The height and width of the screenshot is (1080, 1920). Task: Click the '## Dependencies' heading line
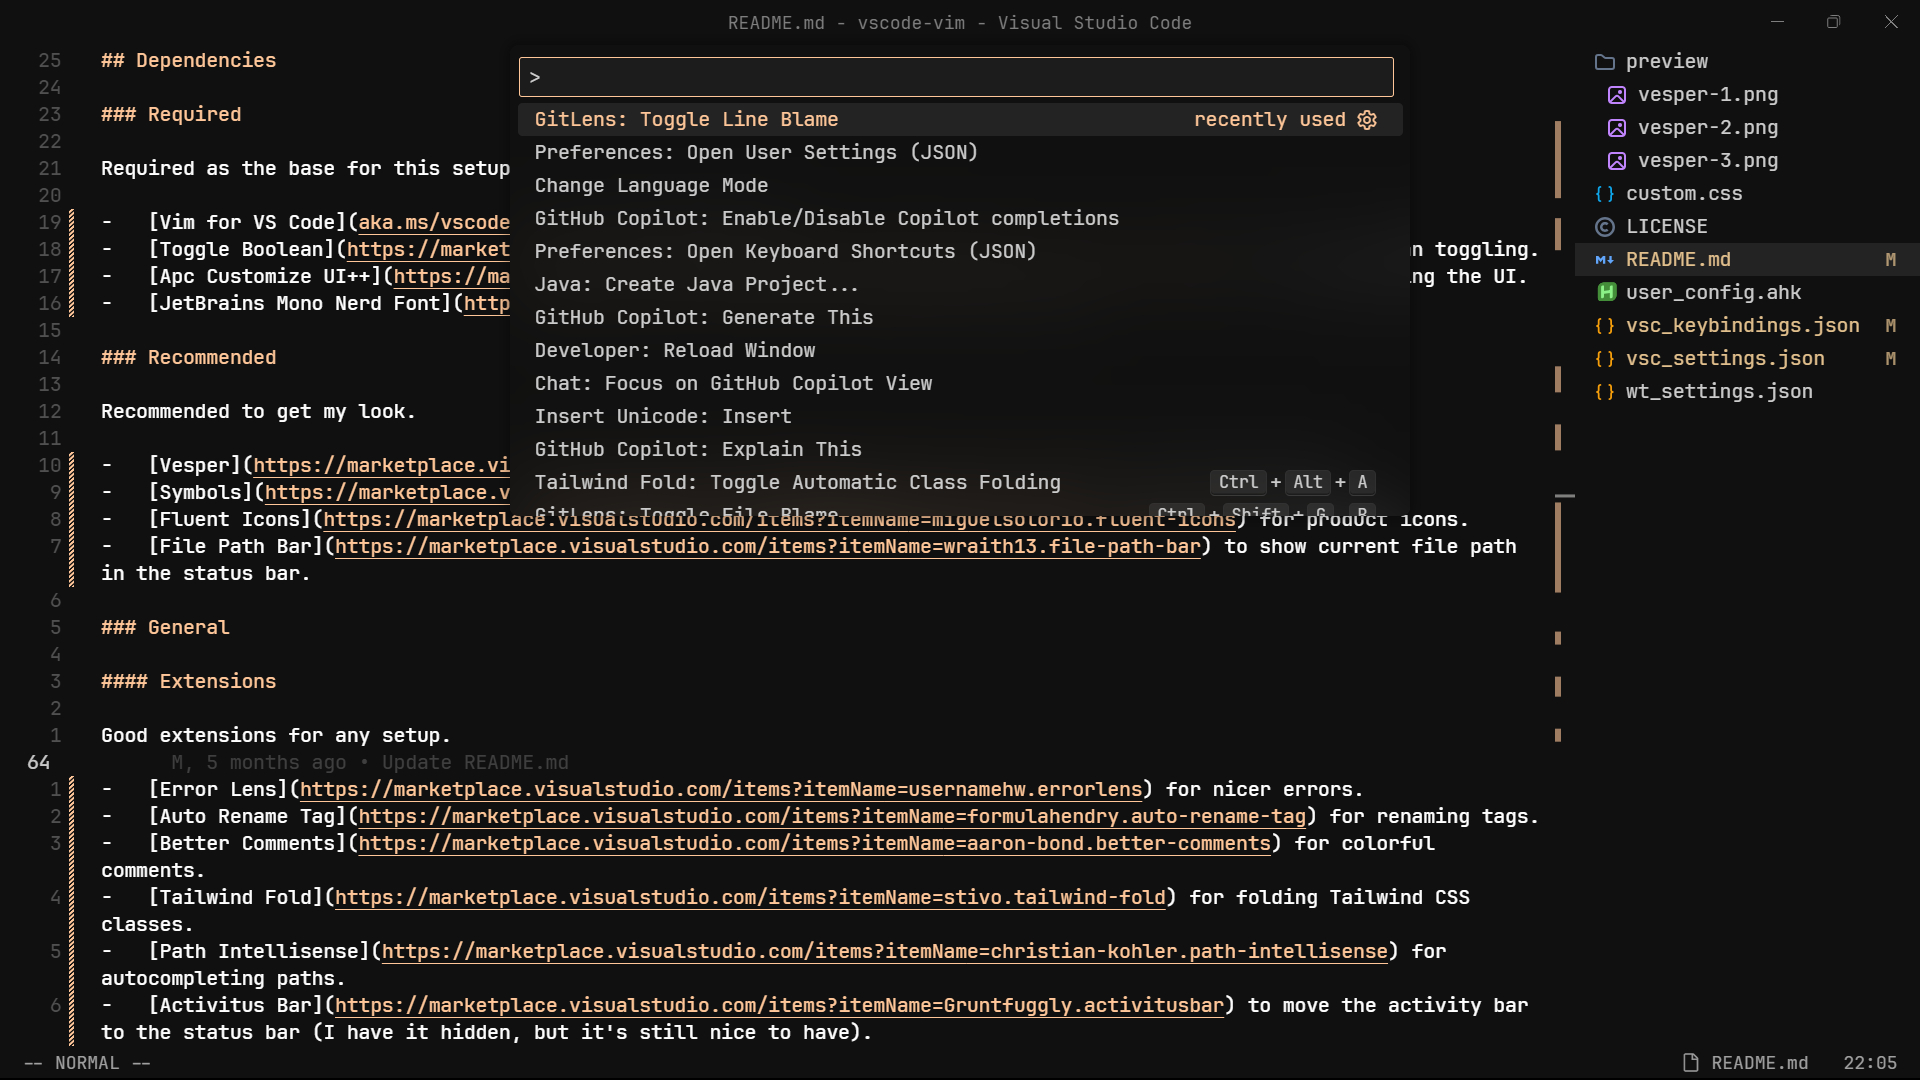click(x=188, y=61)
